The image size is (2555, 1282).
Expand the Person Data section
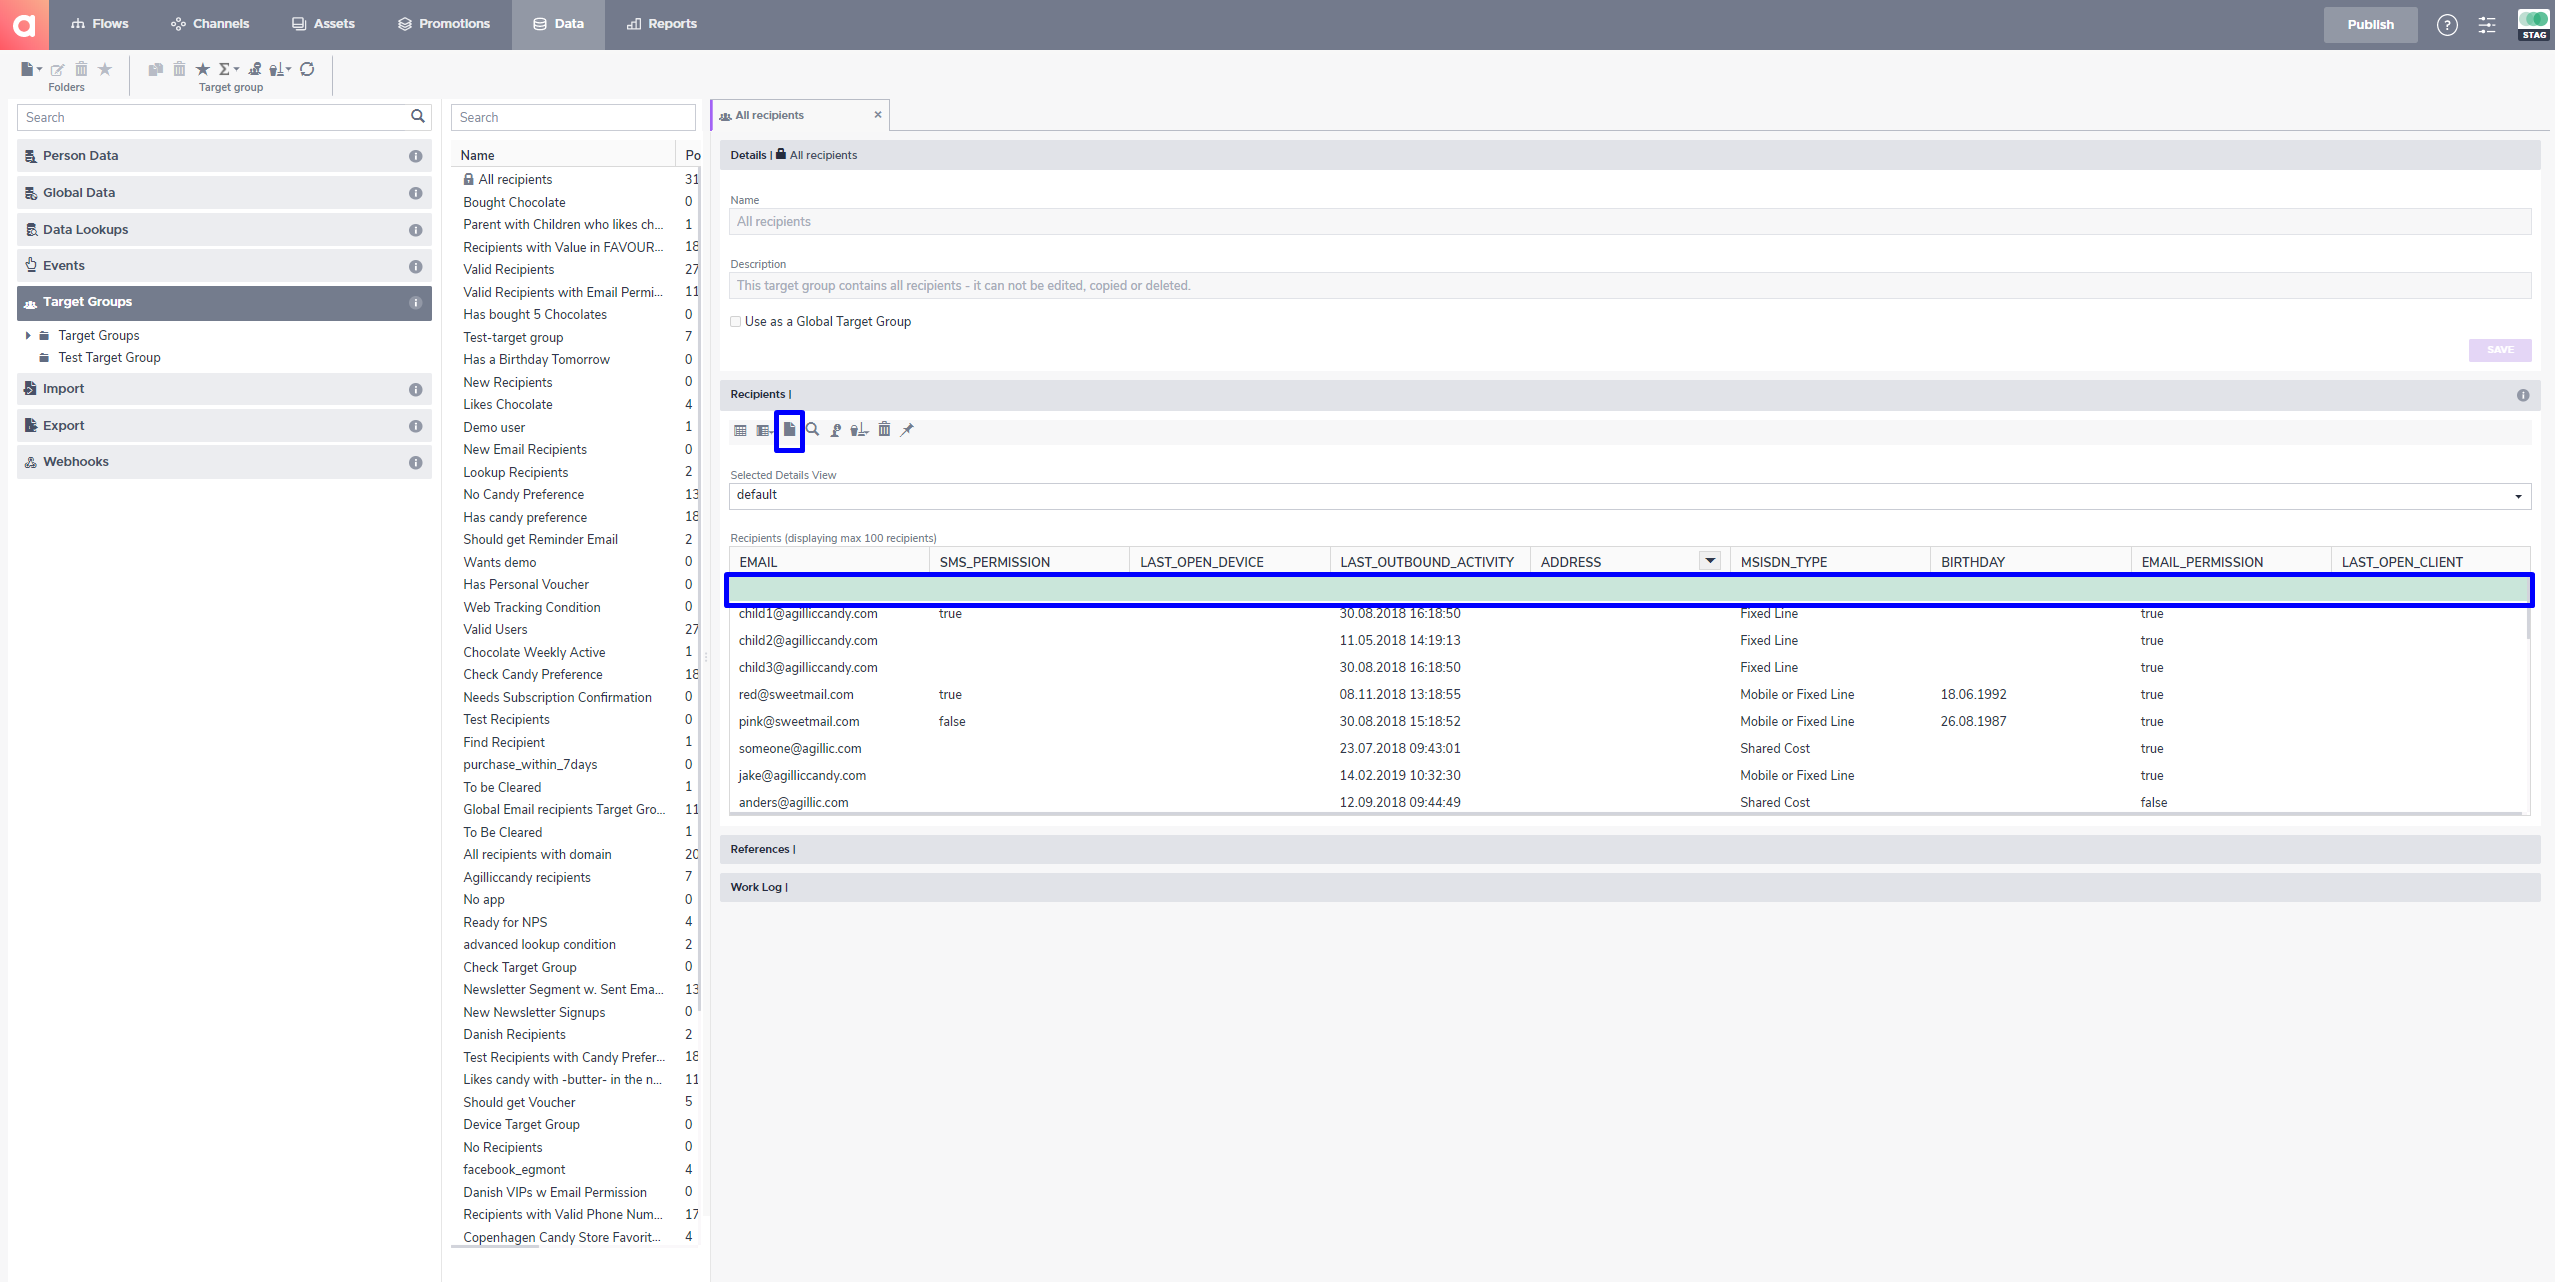[224, 156]
